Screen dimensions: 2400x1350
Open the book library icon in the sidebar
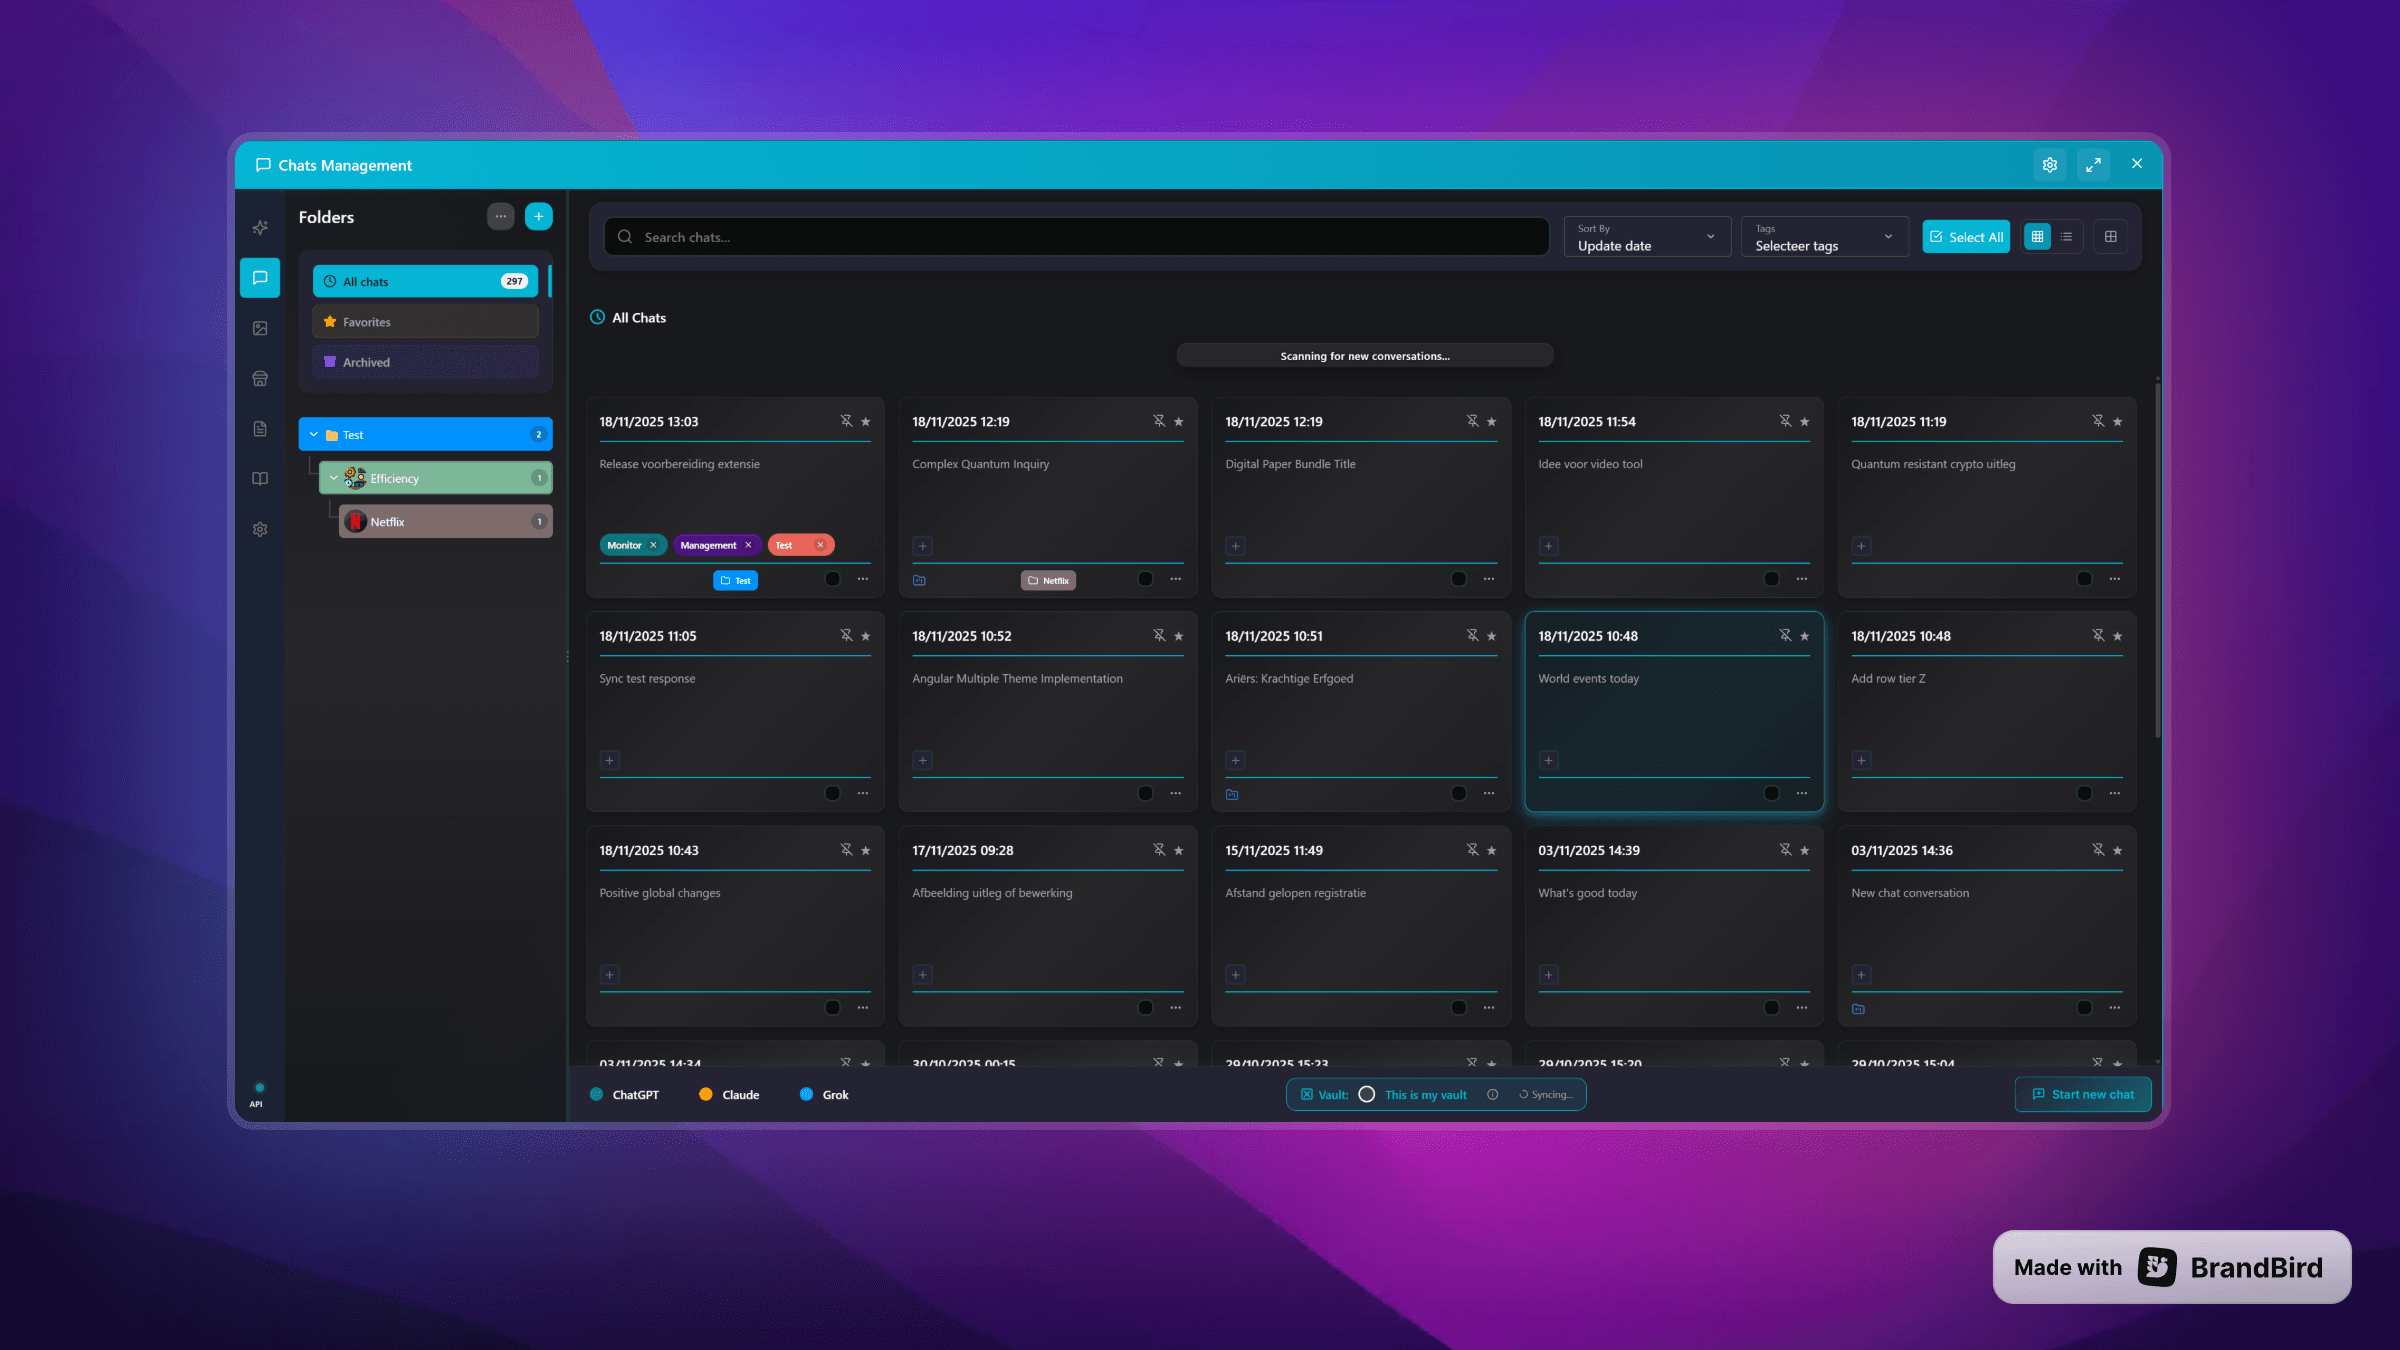tap(260, 478)
